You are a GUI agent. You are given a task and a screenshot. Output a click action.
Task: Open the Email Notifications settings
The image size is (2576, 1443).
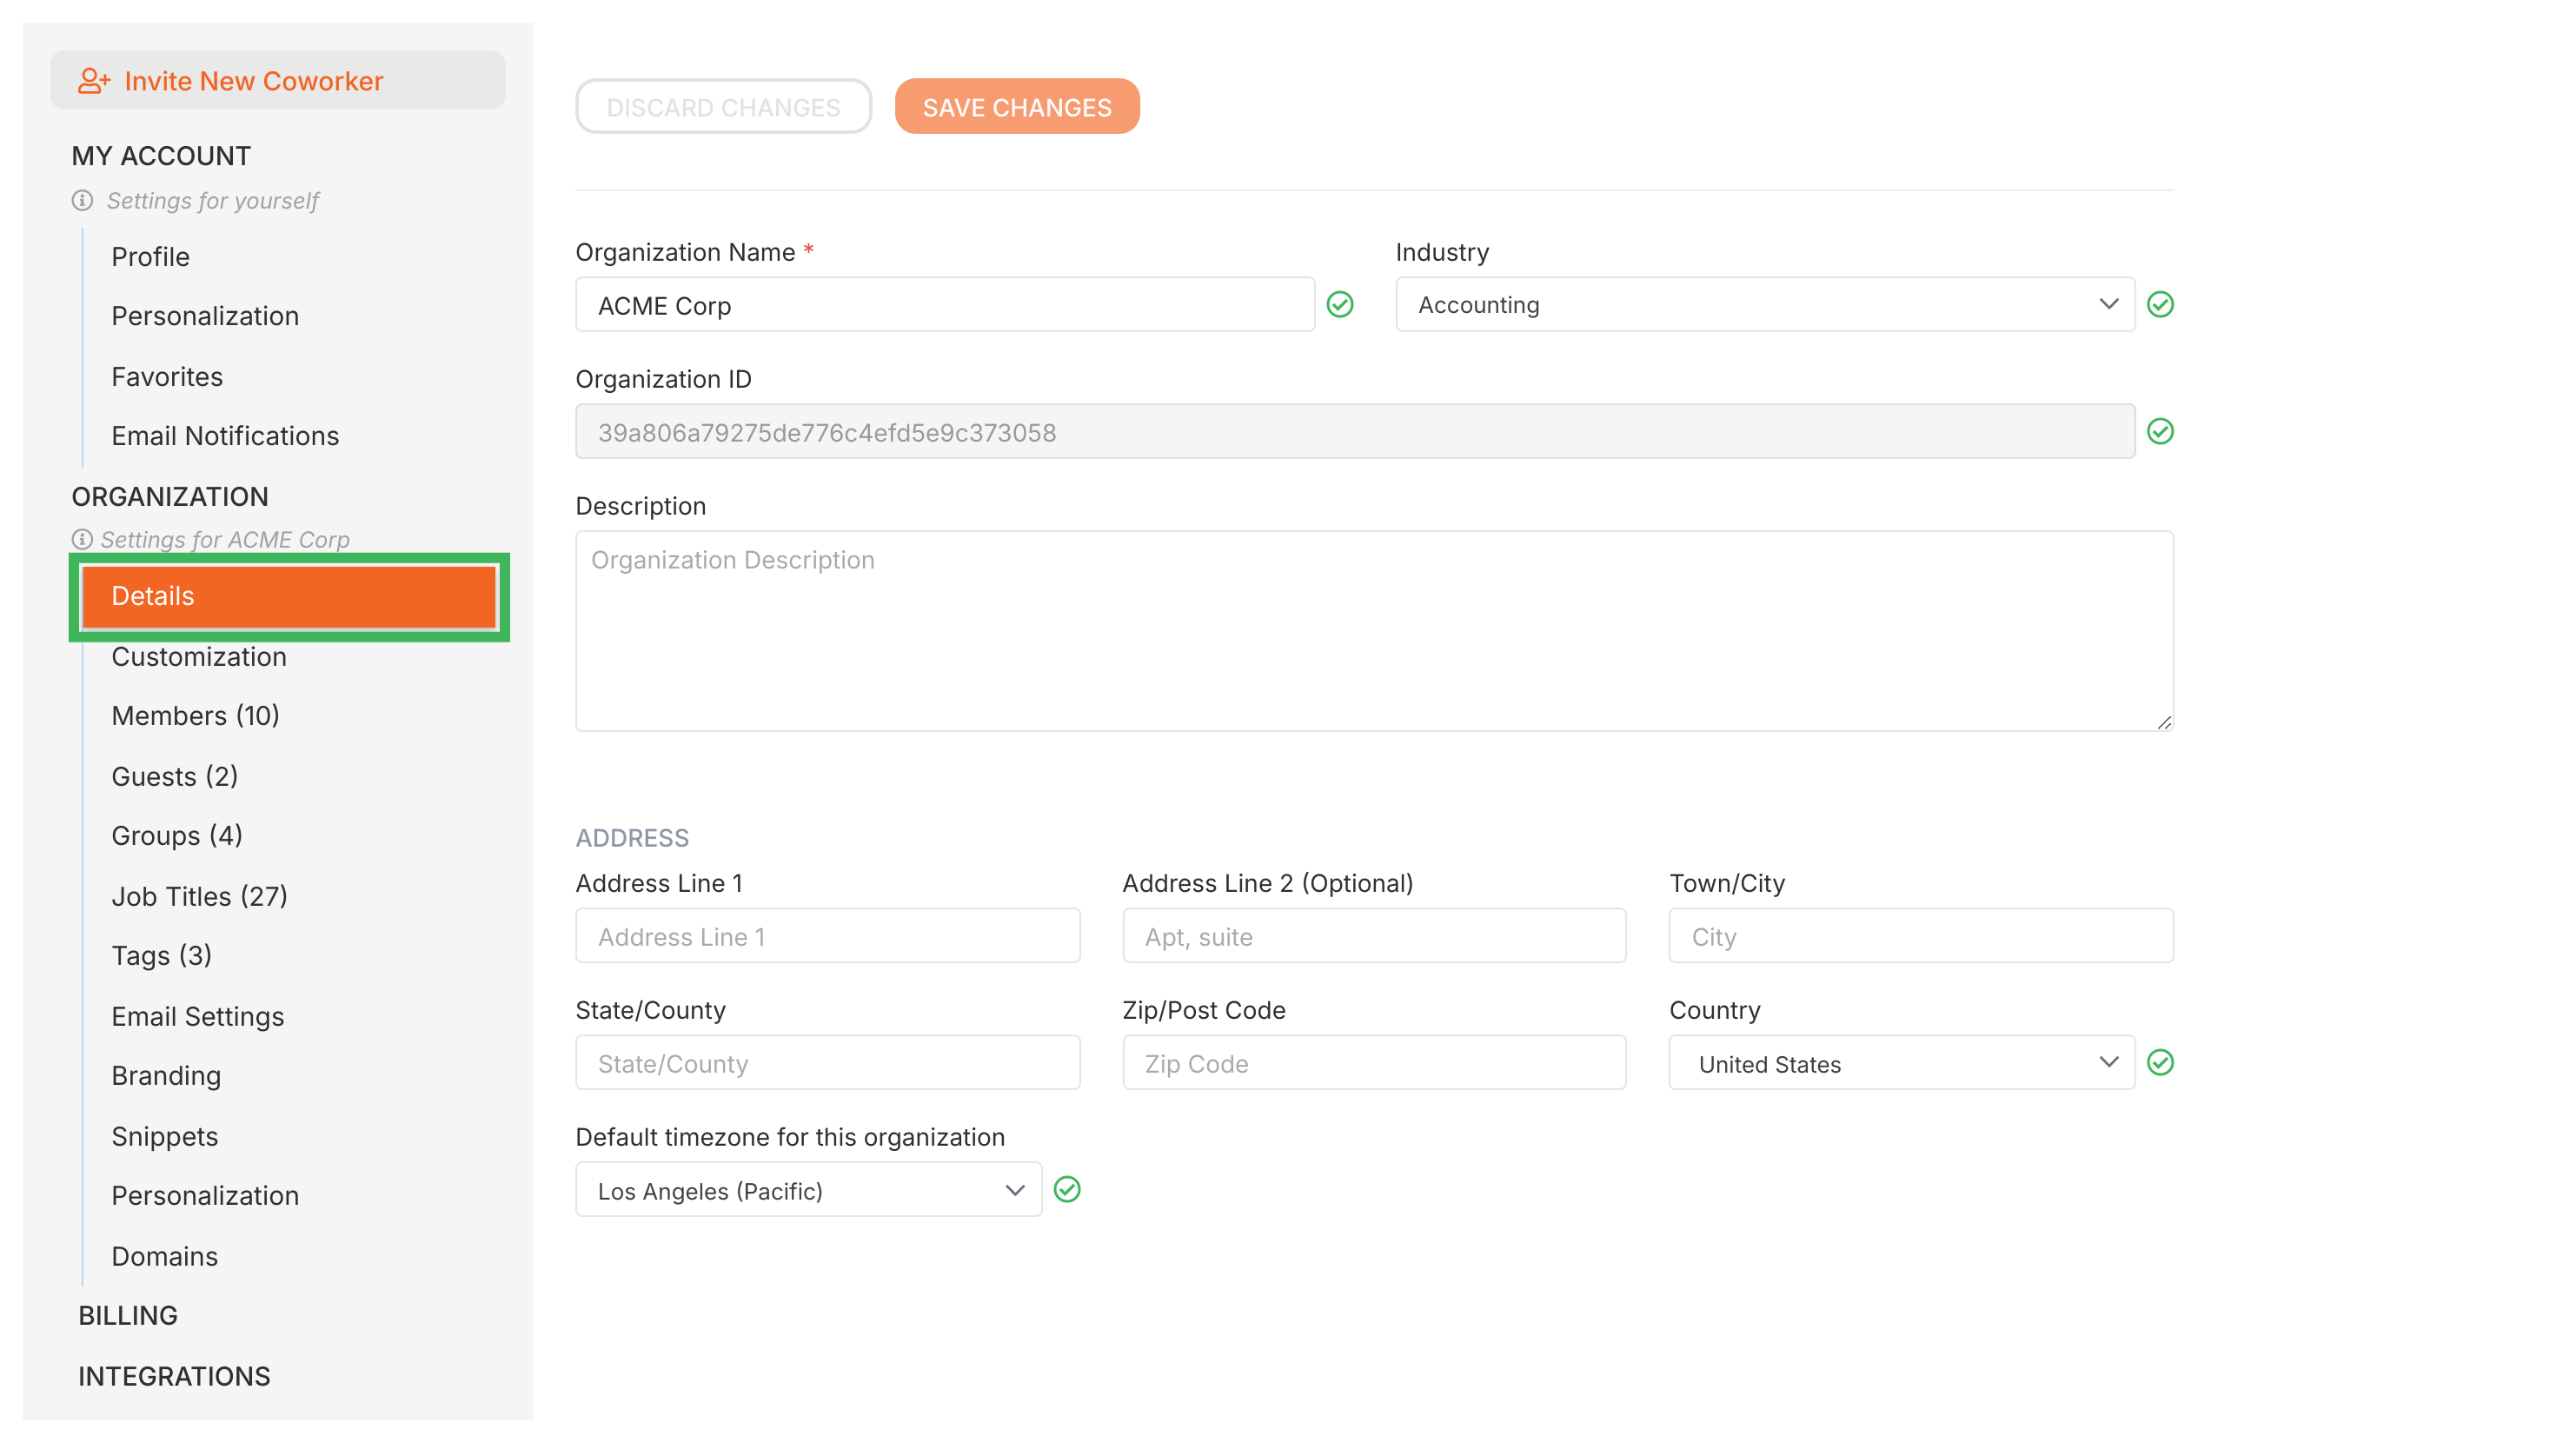coord(225,436)
